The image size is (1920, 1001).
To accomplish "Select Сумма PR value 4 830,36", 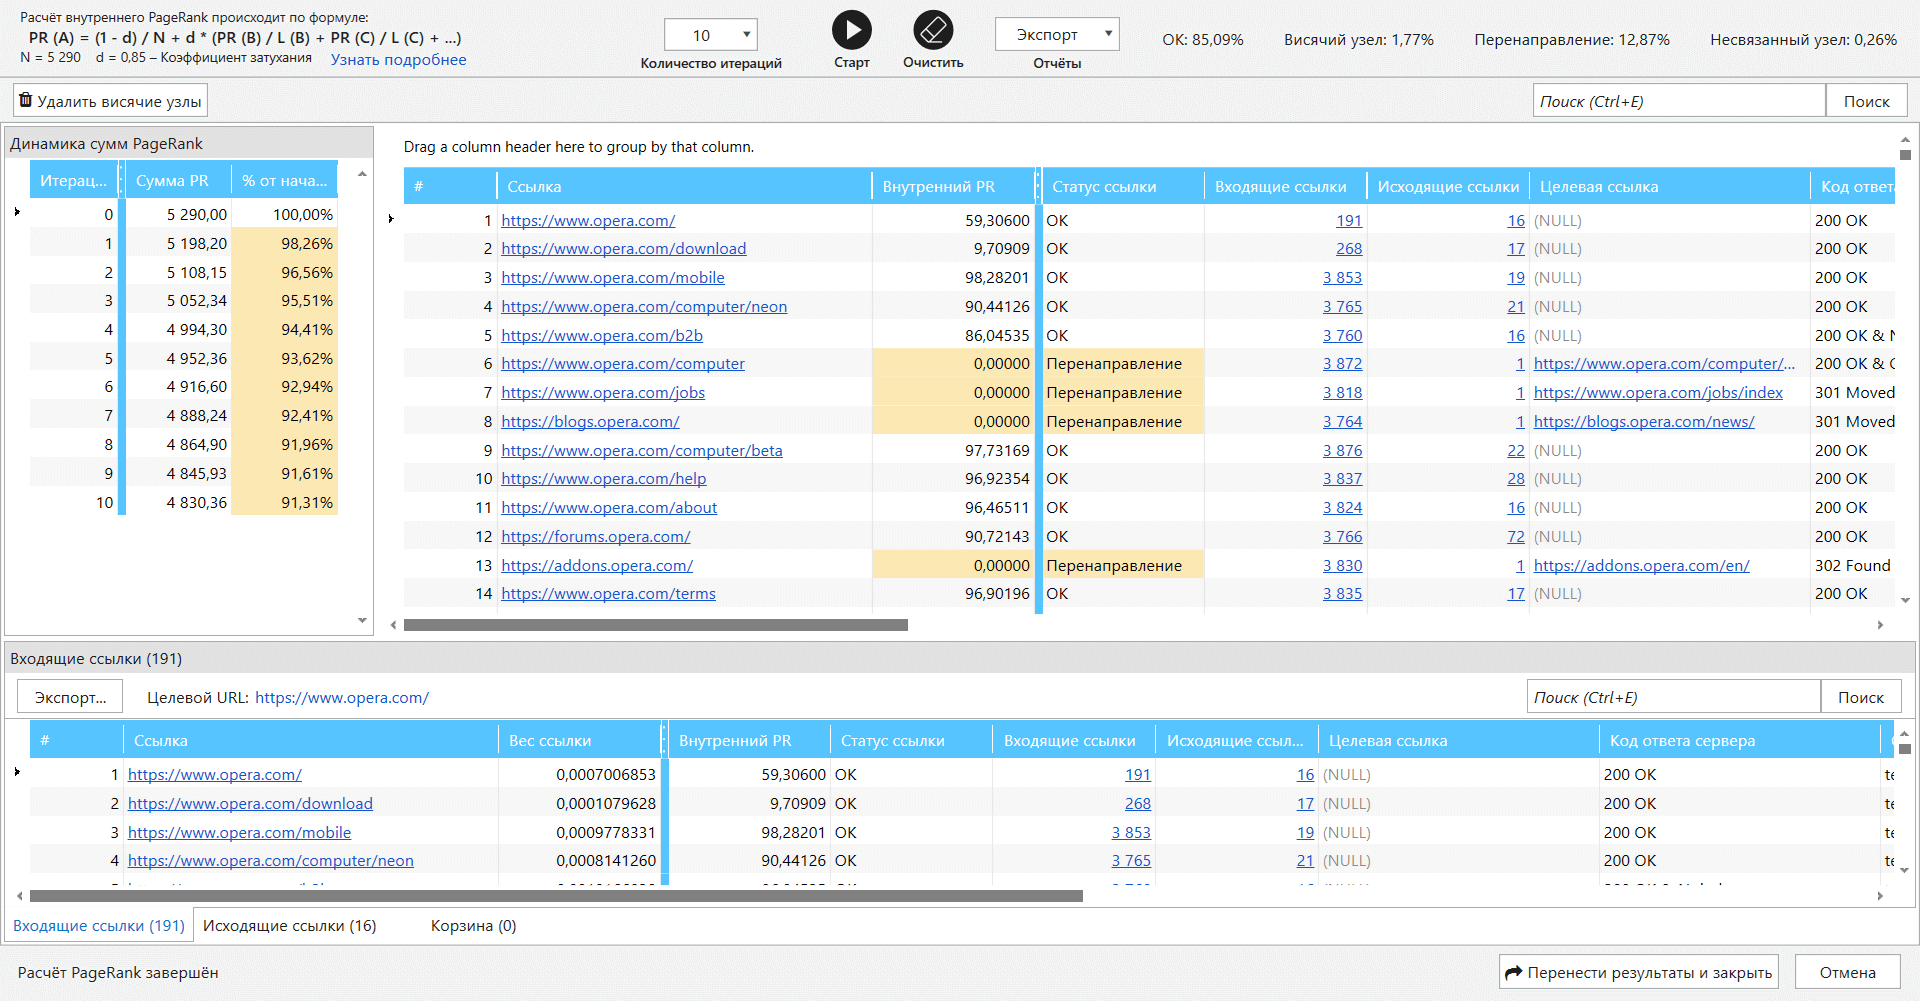I will [x=196, y=502].
